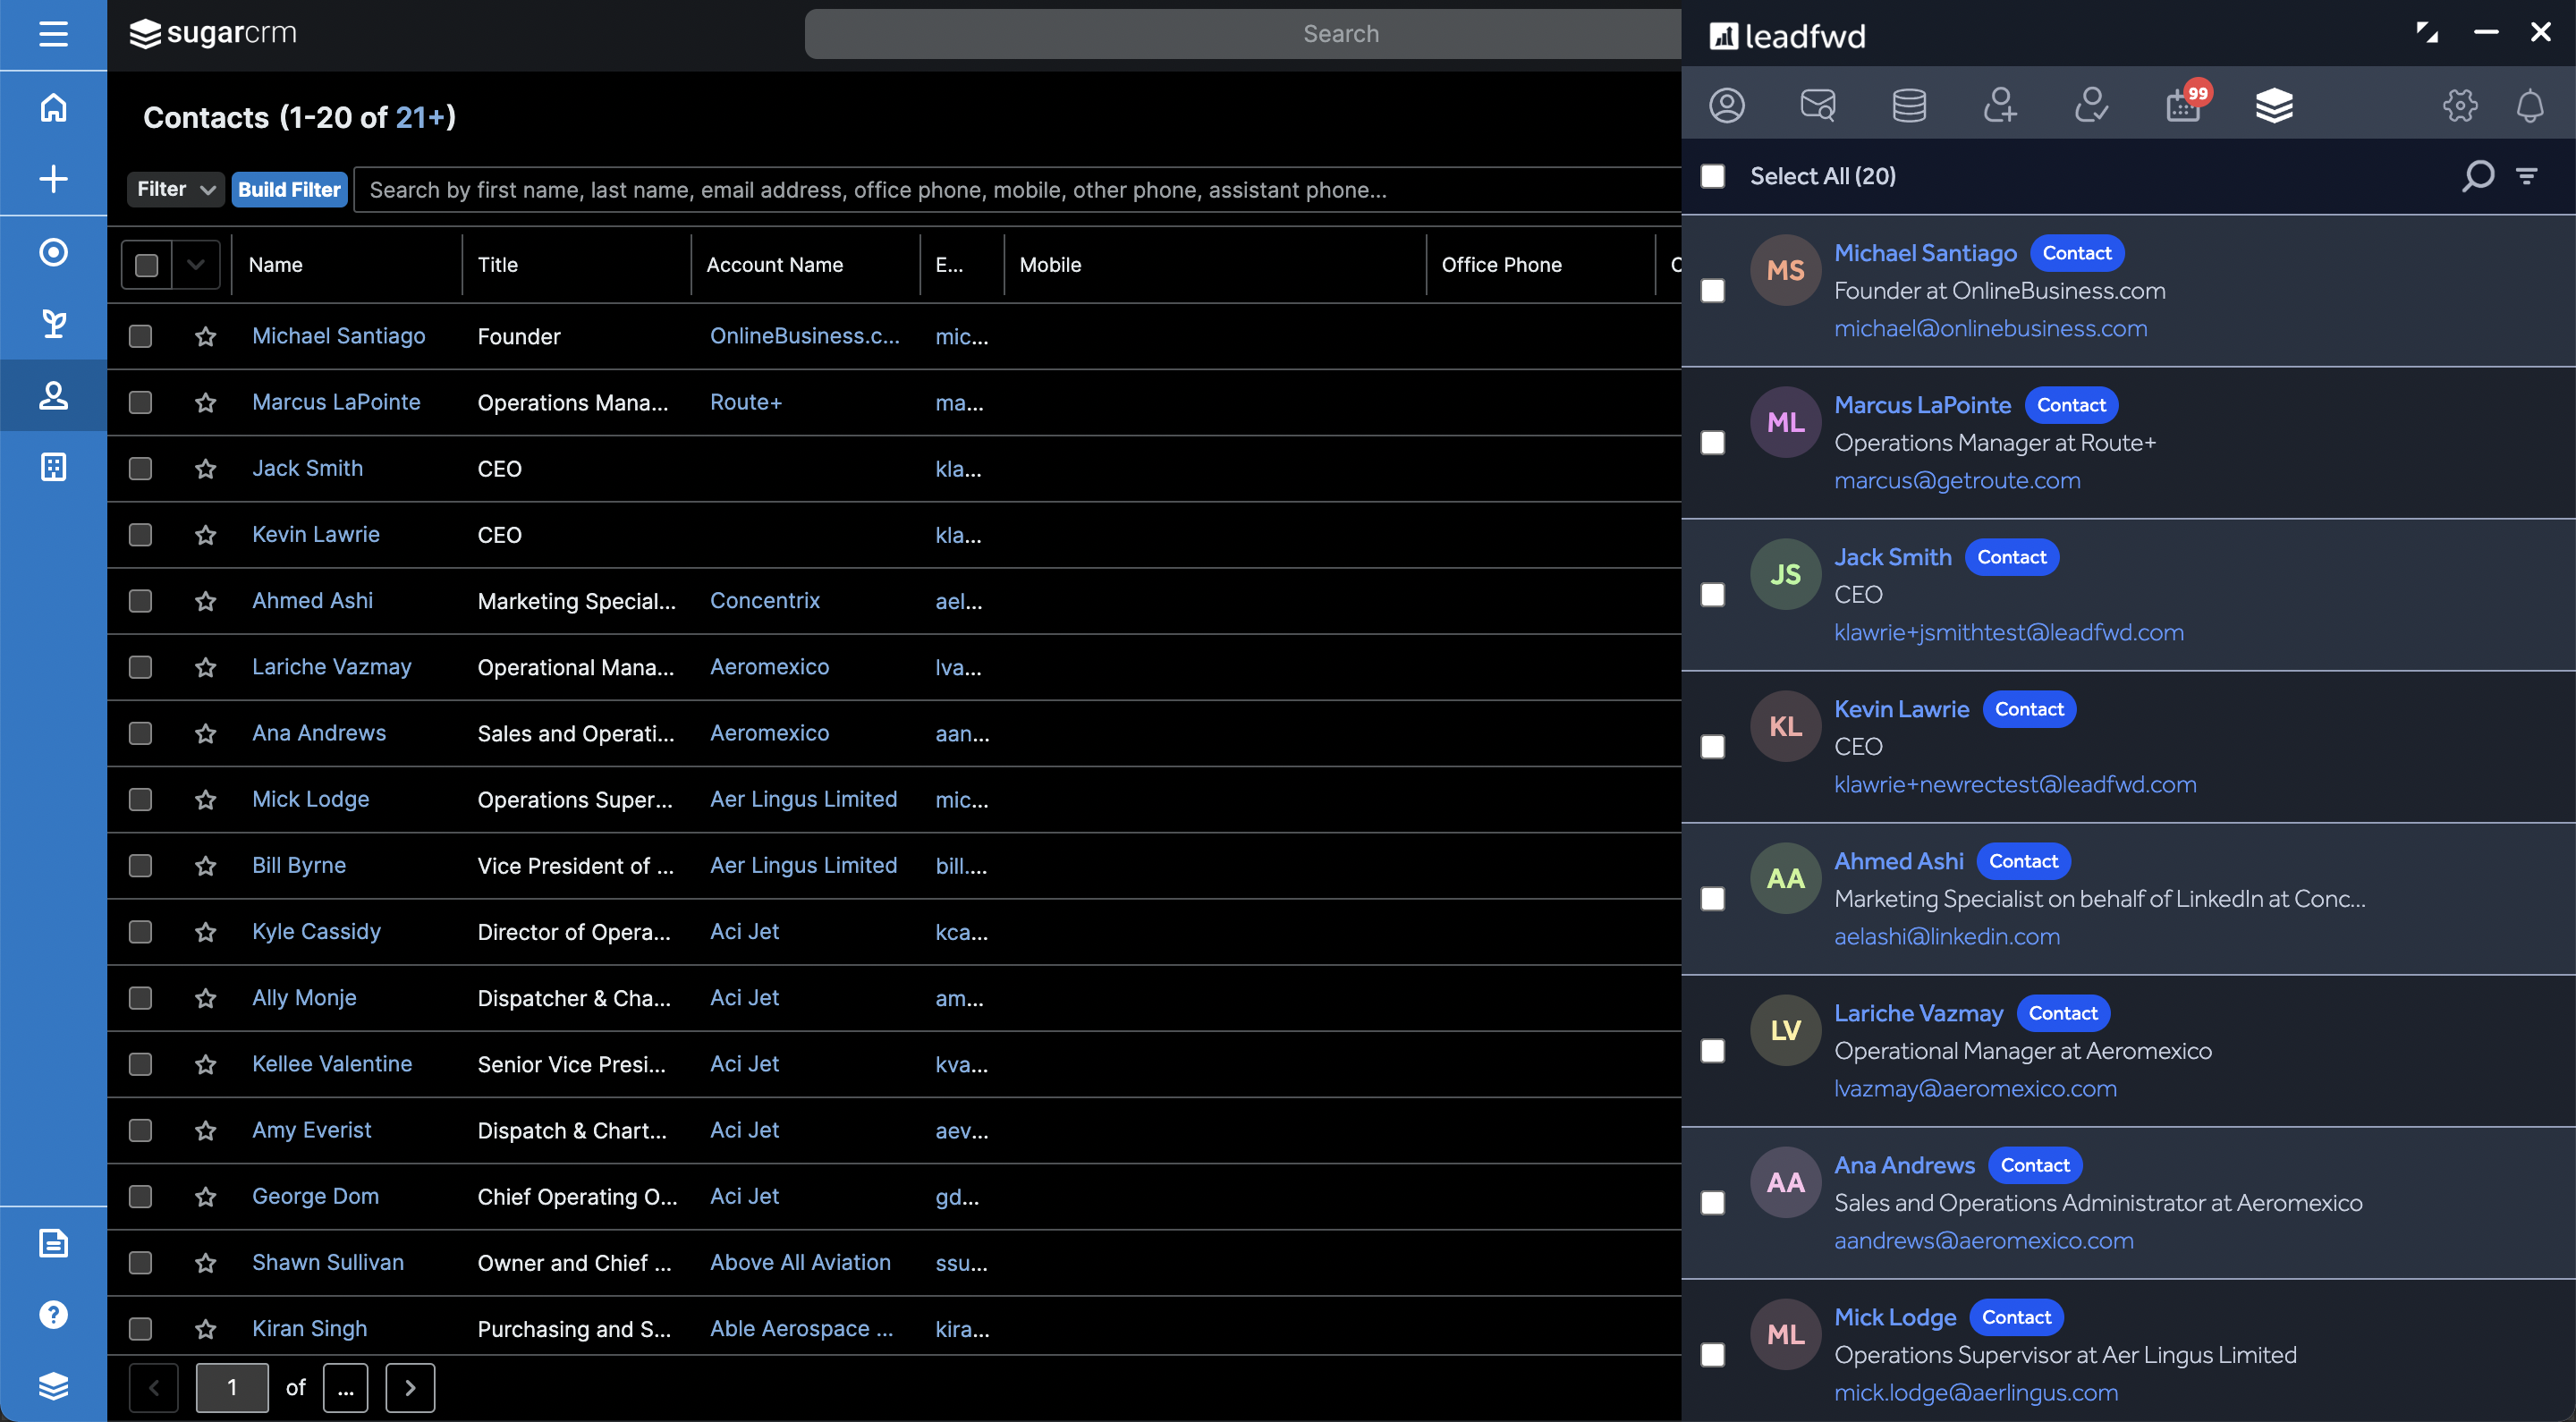Viewport: 2576px width, 1422px height.
Task: Open the Leads sprout icon in sidebar
Action: point(53,323)
